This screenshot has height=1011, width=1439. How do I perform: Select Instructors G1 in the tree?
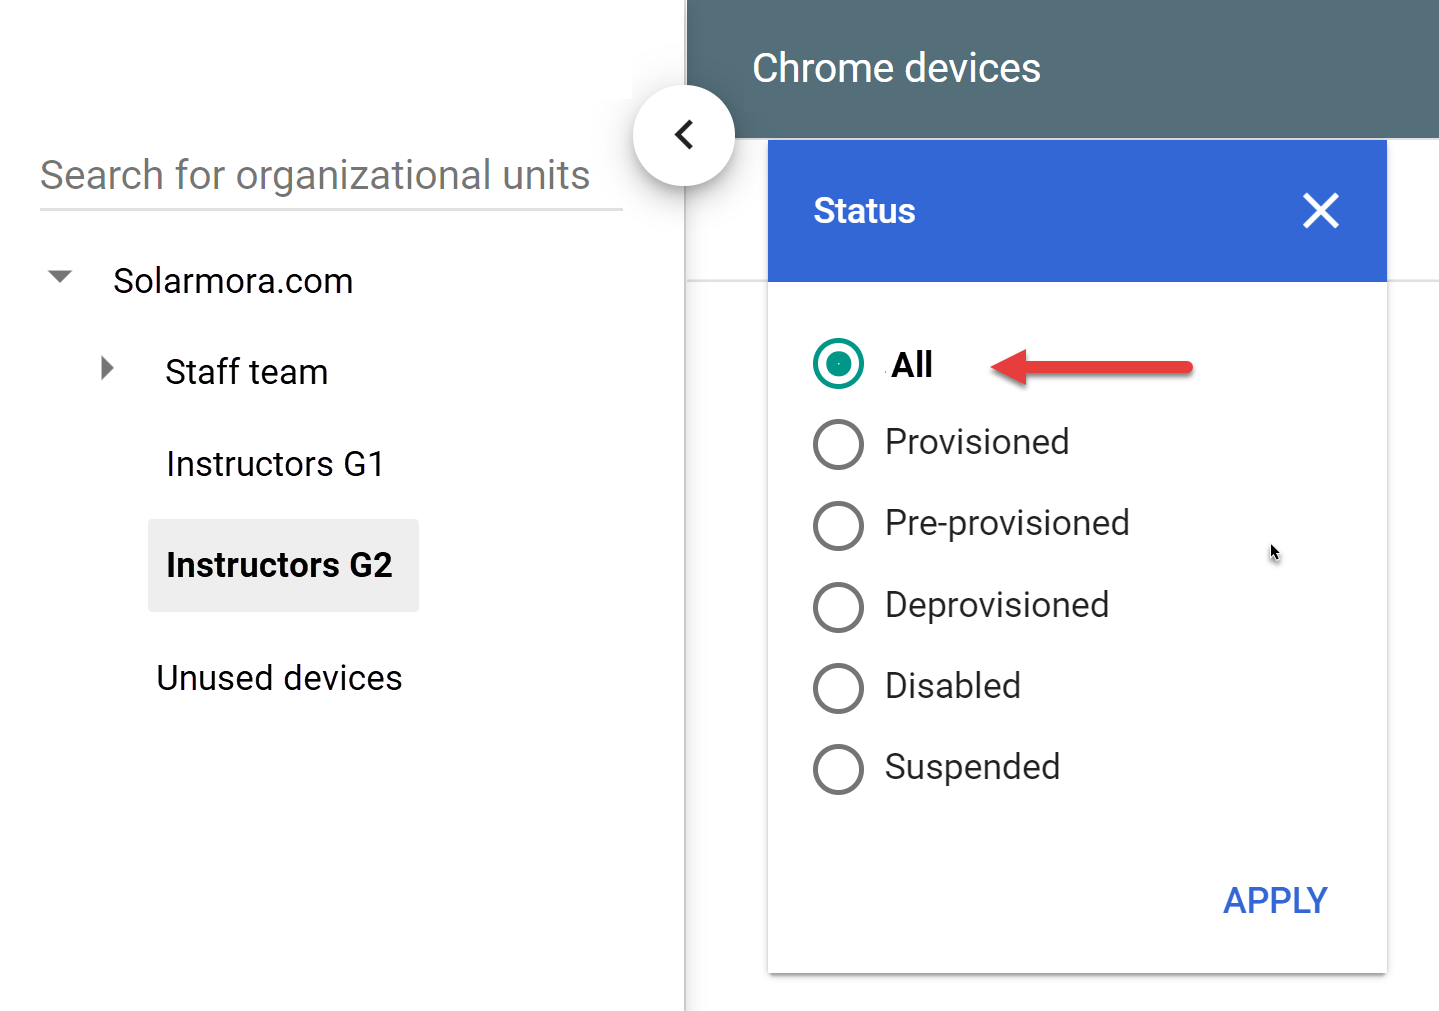(x=275, y=464)
